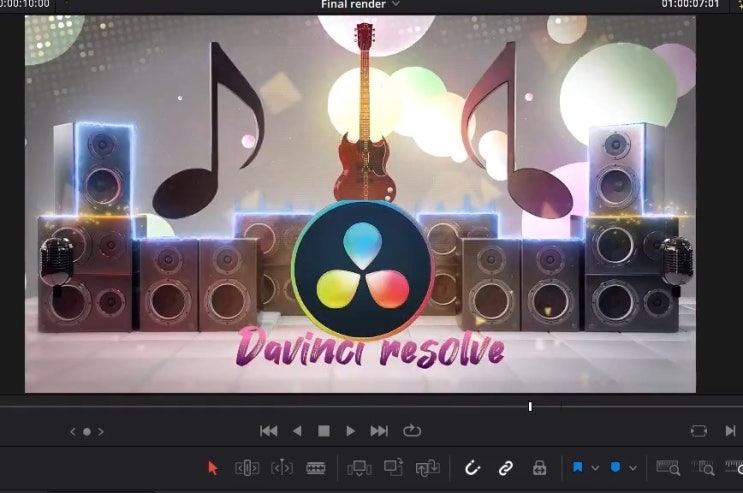Select the Blade Edit Mode tool
Viewport: 743px width, 493px height.
316,468
